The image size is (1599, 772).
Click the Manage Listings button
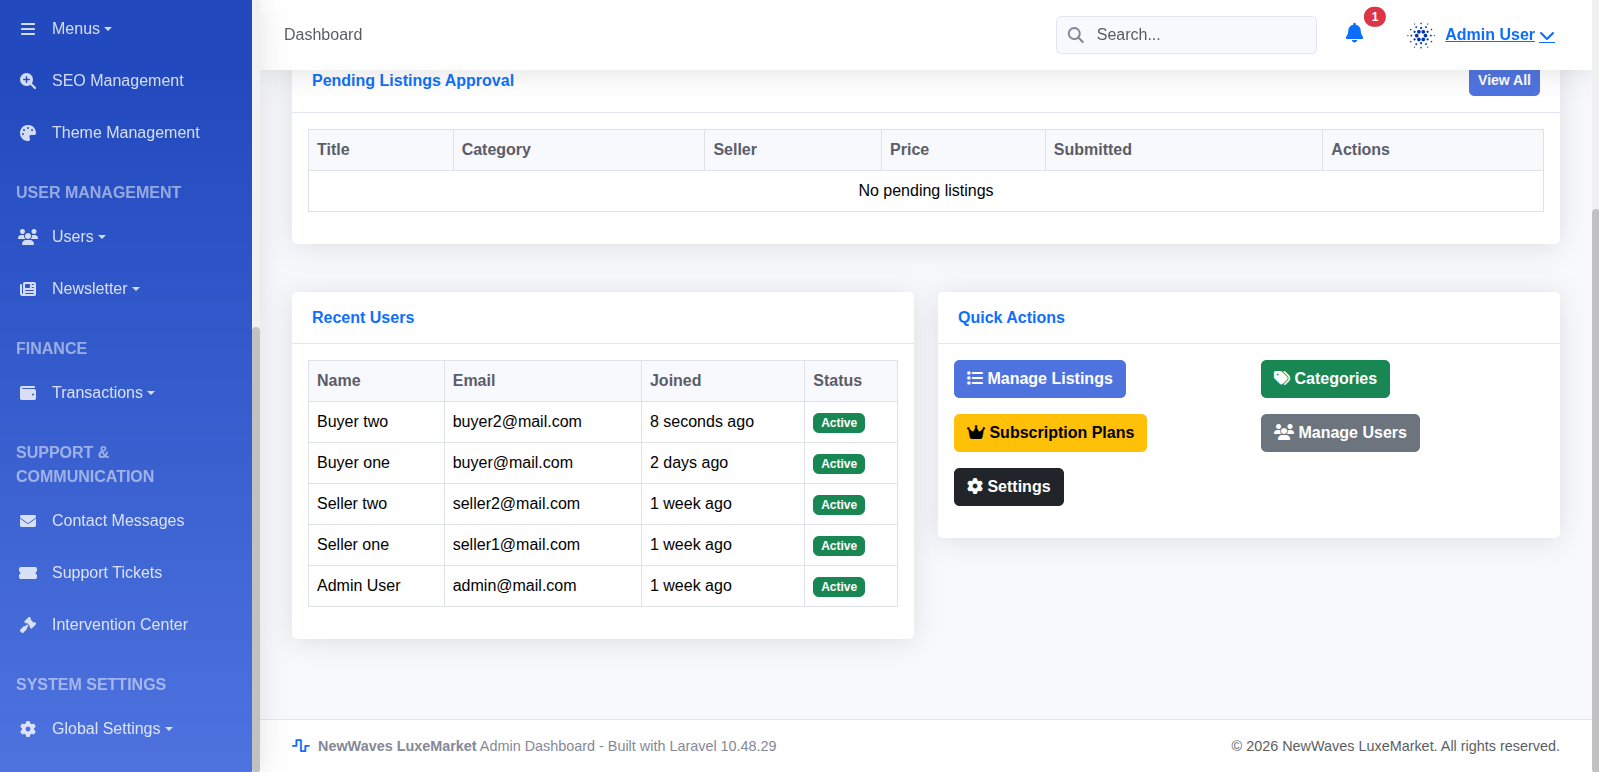pos(1040,379)
